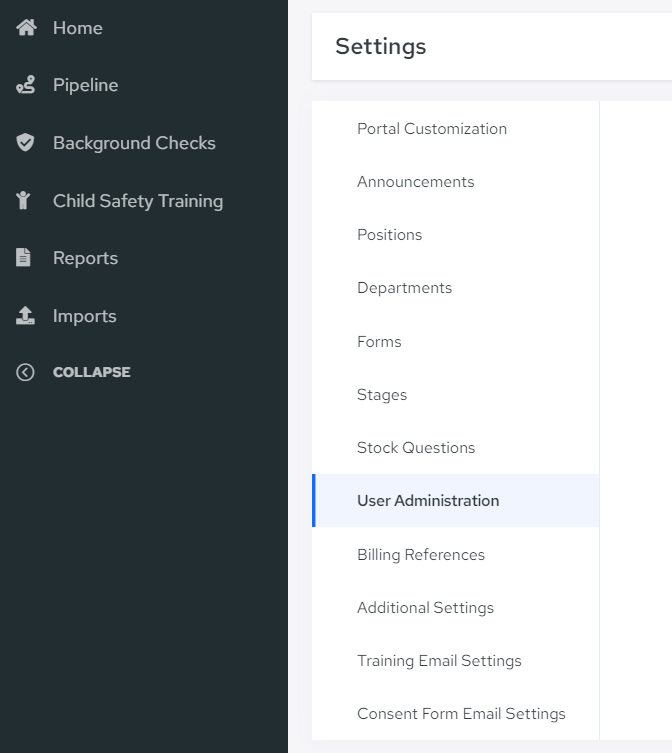
Task: Select the User Administration tab
Action: coord(455,500)
